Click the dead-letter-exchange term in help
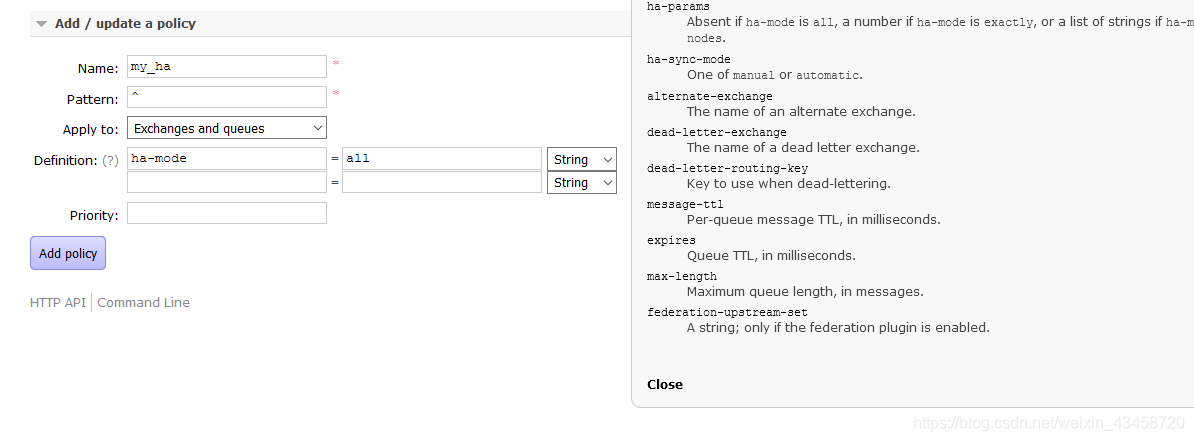The width and height of the screenshot is (1194, 441). (717, 132)
